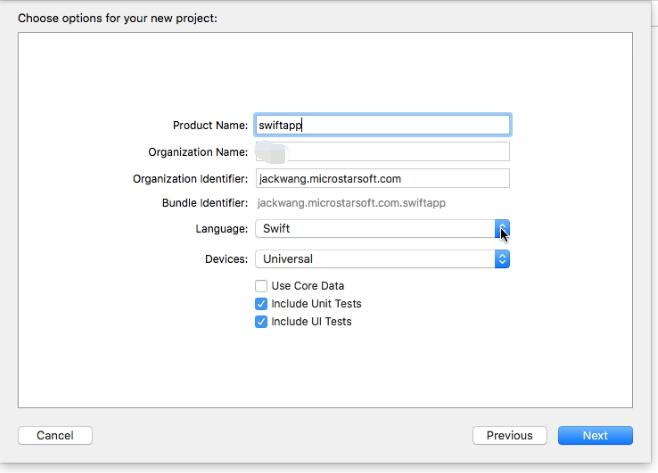Click the Language label
This screenshot has width=658, height=473.
pyautogui.click(x=222, y=229)
